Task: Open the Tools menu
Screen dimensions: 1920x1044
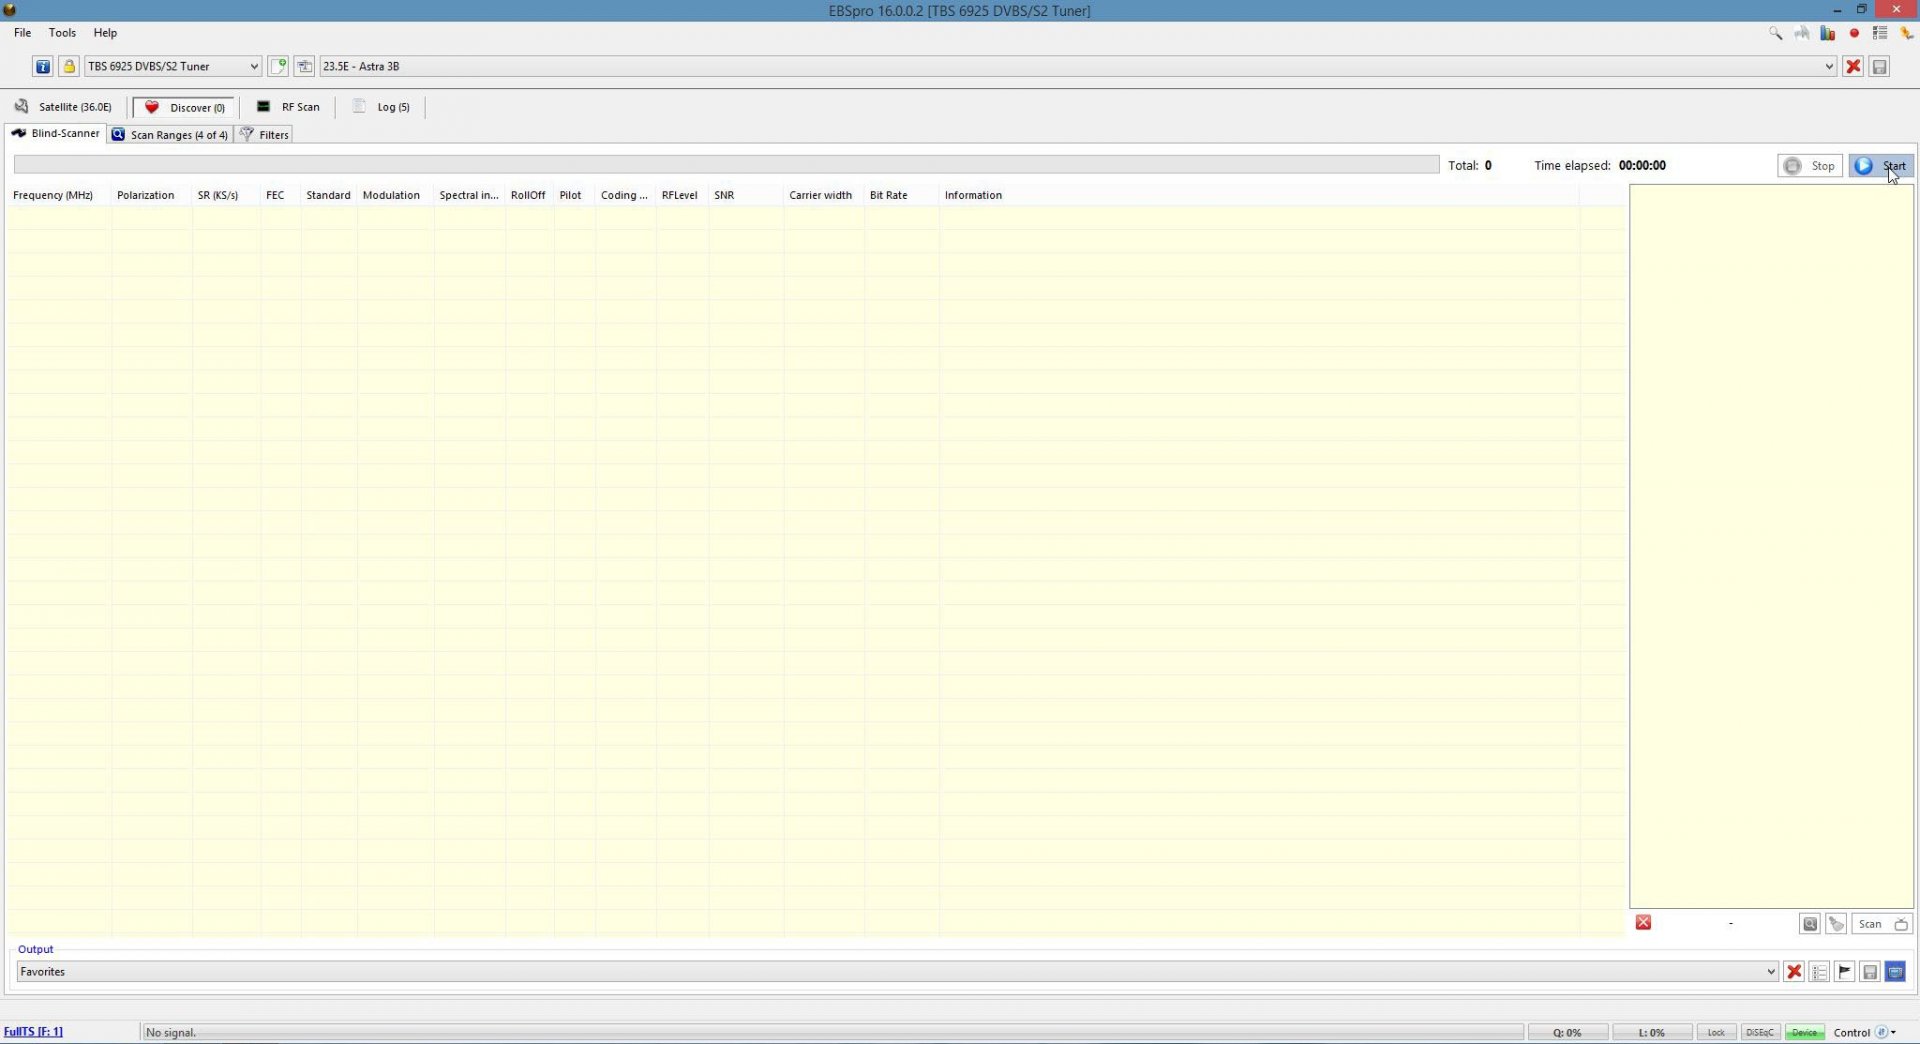Action: 62,33
